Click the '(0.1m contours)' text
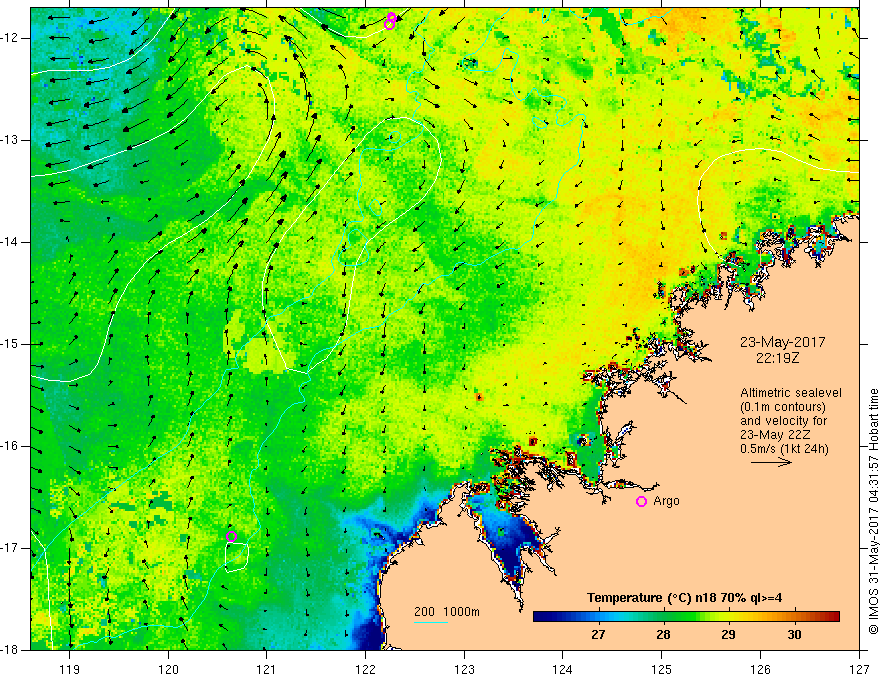The height and width of the screenshot is (680, 880). [783, 407]
